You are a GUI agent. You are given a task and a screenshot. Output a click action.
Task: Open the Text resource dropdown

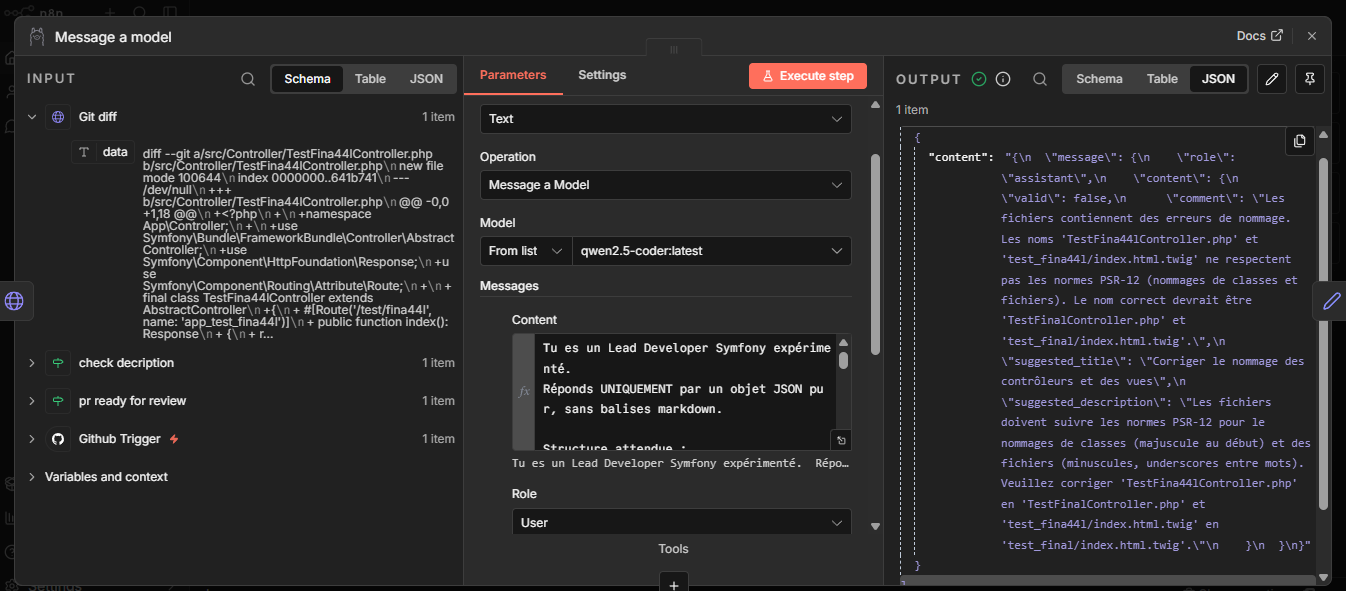665,119
